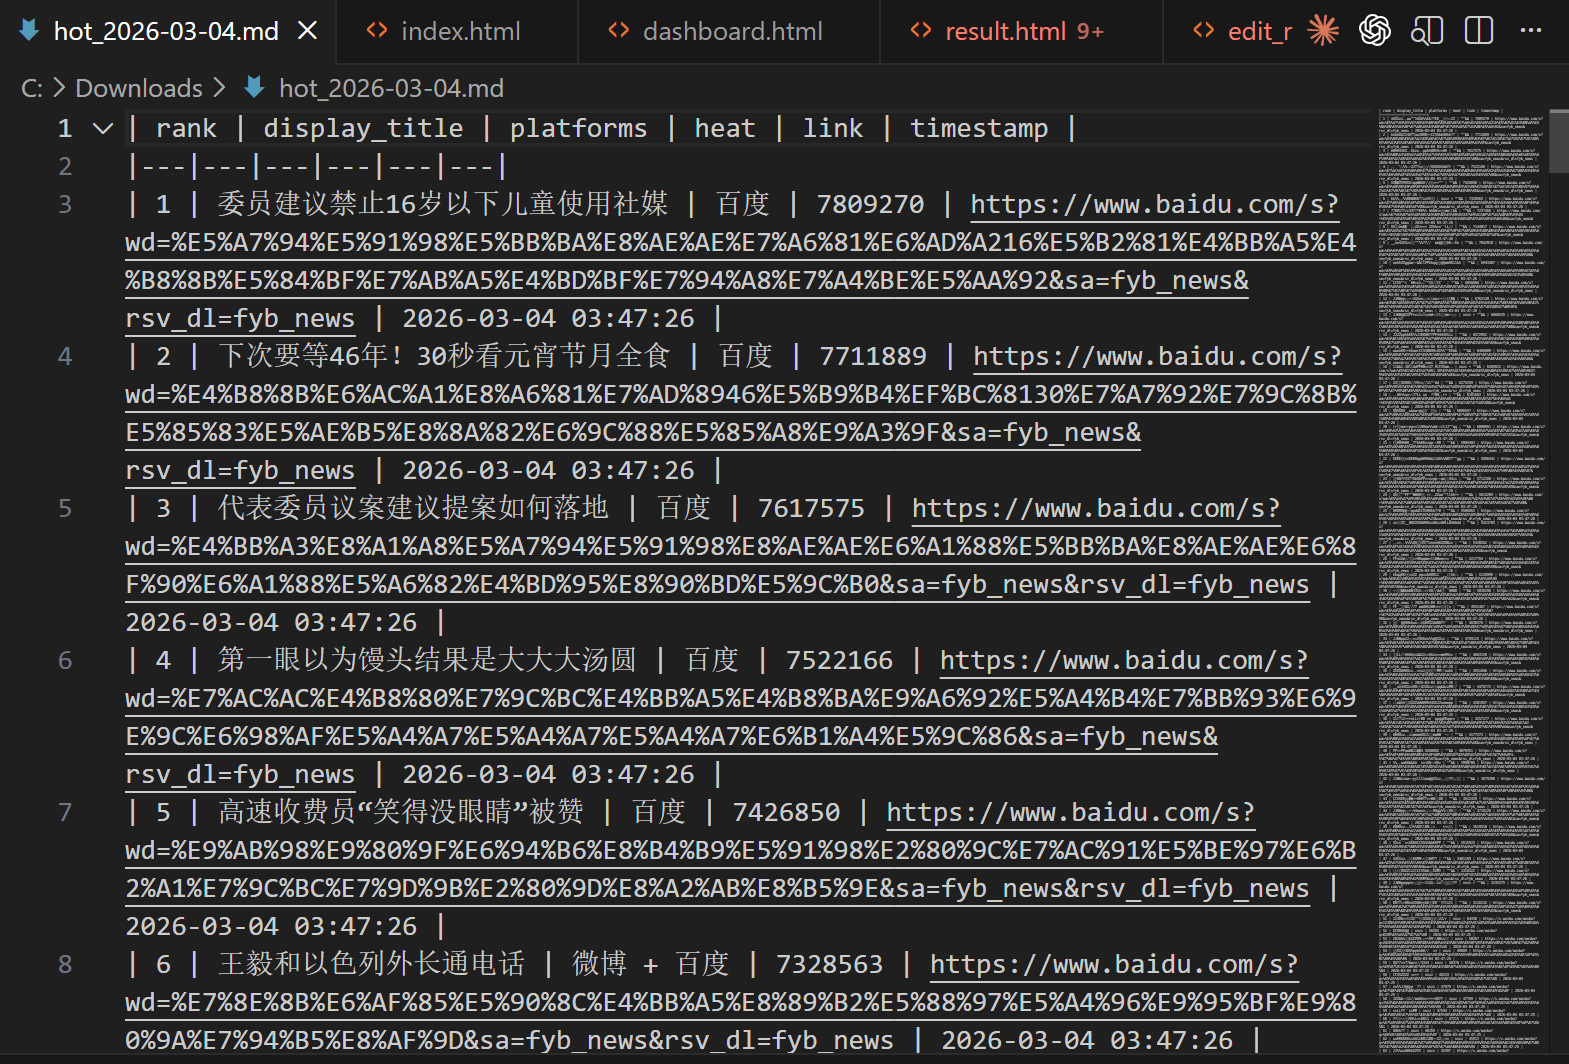Open the Baidu link in rank 6 row
1569x1064 pixels.
[1113, 964]
